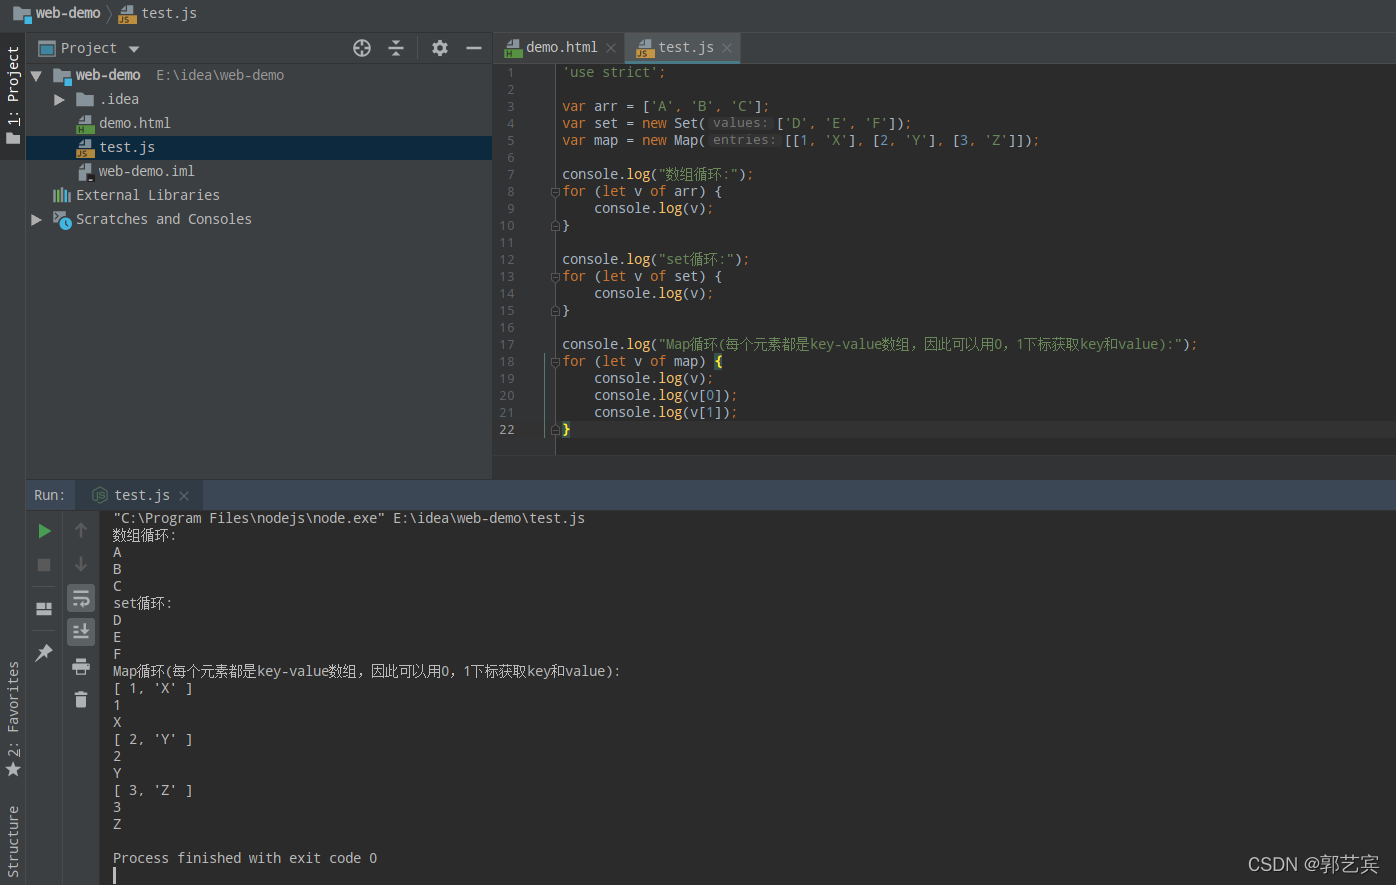Toggle Scroll to End in the Run console
Viewport: 1396px width, 885px height.
click(81, 631)
